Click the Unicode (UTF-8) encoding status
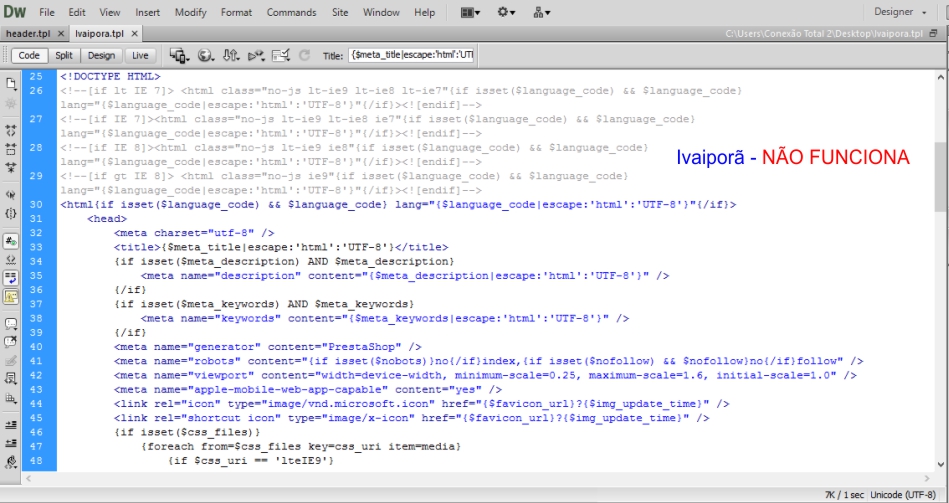Screen dimensions: 949x503 904,495
